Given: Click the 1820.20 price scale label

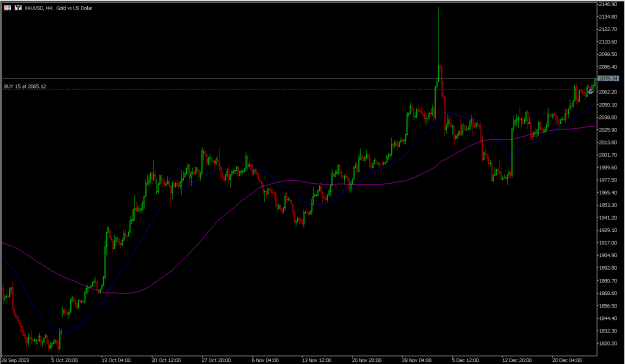Looking at the screenshot, I should [608, 343].
